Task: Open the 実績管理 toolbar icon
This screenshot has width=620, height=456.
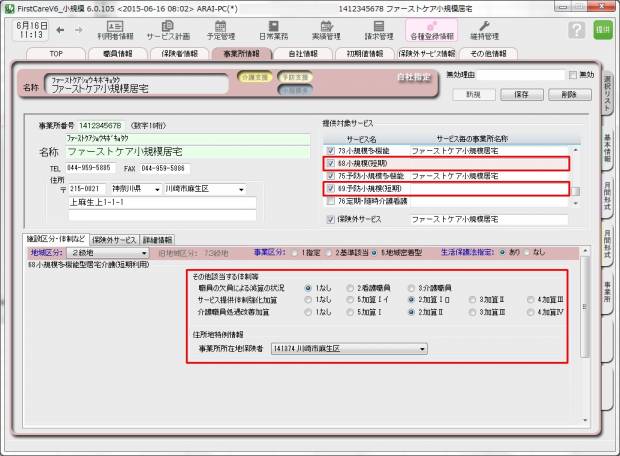Action: (x=325, y=29)
